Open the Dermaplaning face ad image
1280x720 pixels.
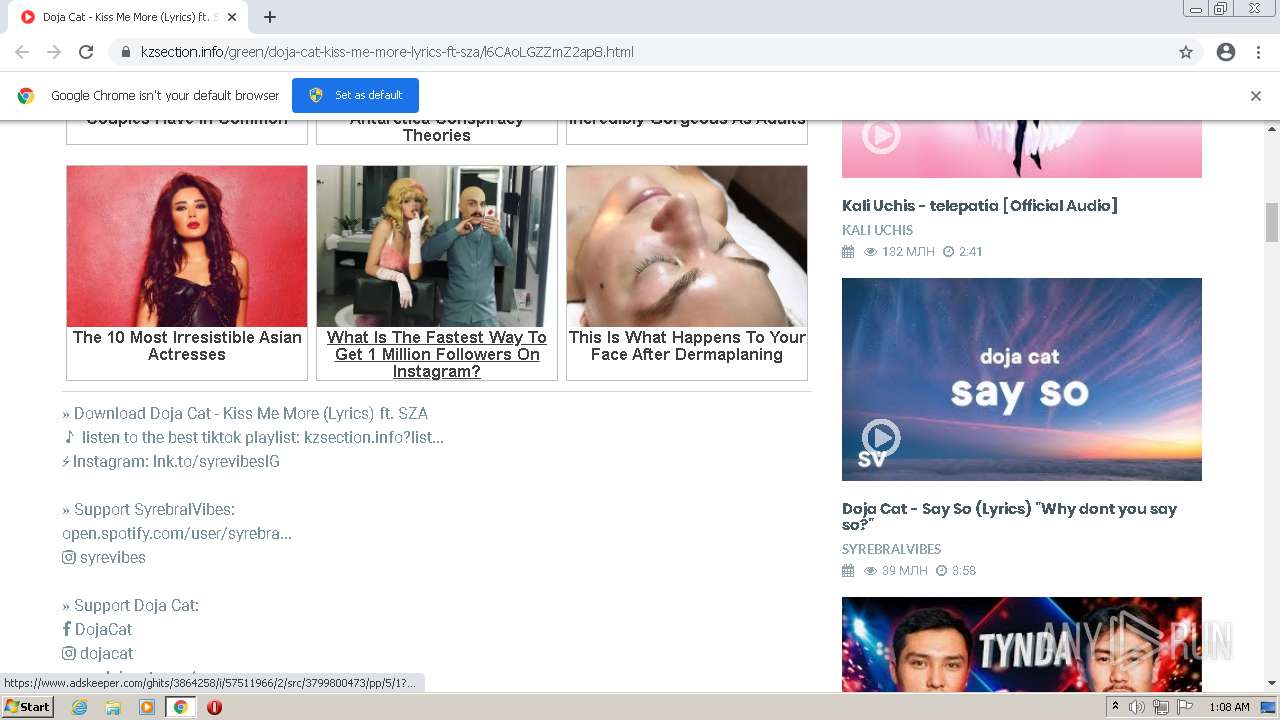coord(687,246)
